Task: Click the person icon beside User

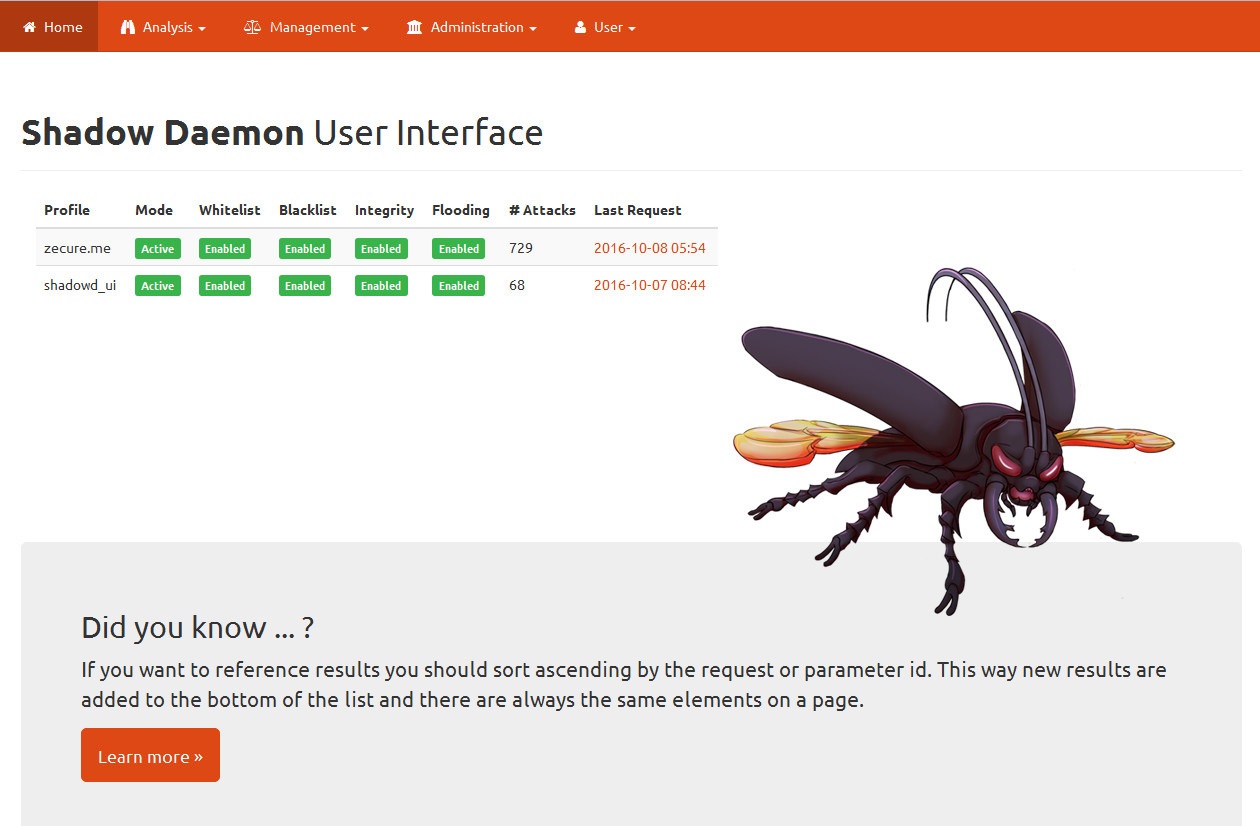Action: (580, 27)
